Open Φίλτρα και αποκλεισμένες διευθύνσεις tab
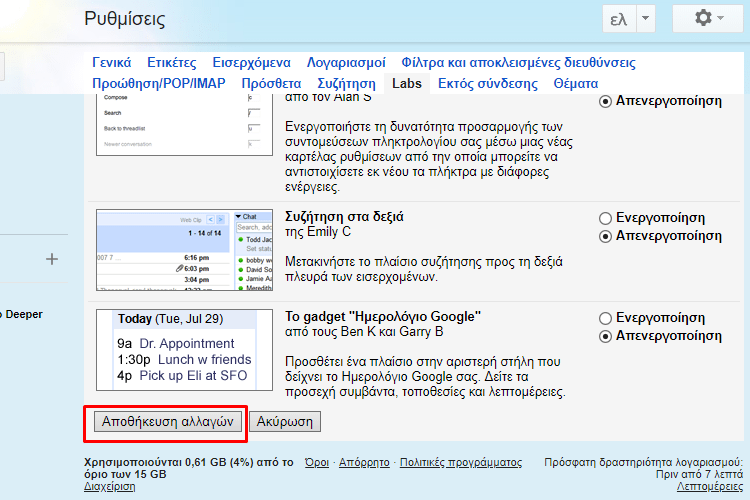This screenshot has width=750, height=500. click(518, 63)
